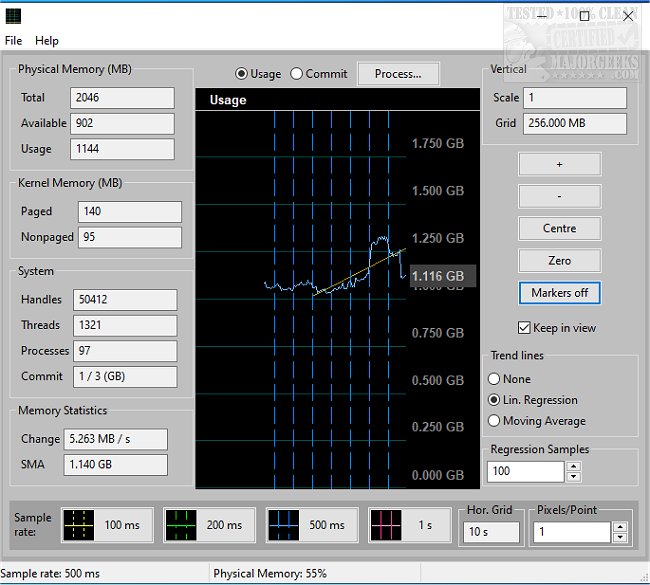650x585 pixels.
Task: Increase Pixels/Point with up arrow
Action: (621, 527)
